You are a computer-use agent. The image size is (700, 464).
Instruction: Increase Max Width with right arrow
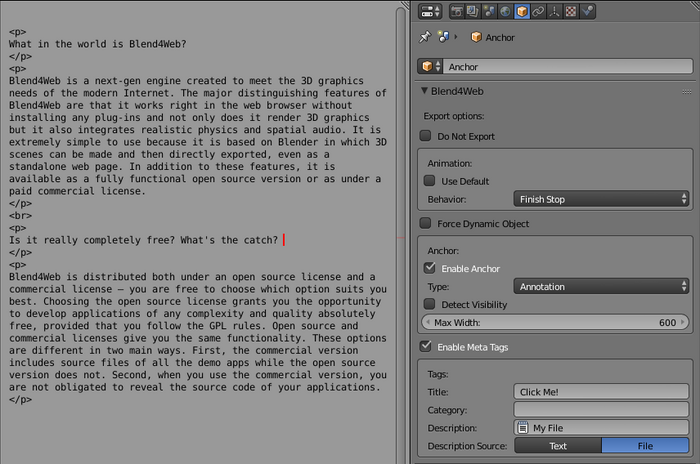coord(682,322)
